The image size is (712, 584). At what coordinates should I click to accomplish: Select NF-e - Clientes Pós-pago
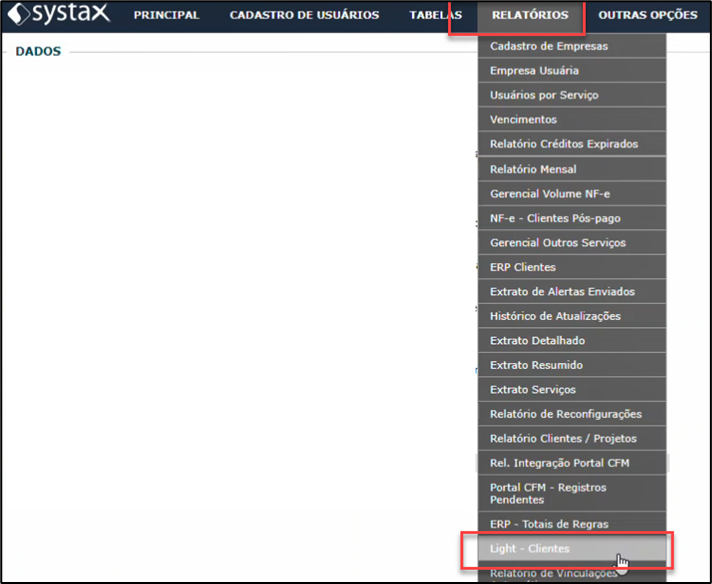pyautogui.click(x=572, y=218)
